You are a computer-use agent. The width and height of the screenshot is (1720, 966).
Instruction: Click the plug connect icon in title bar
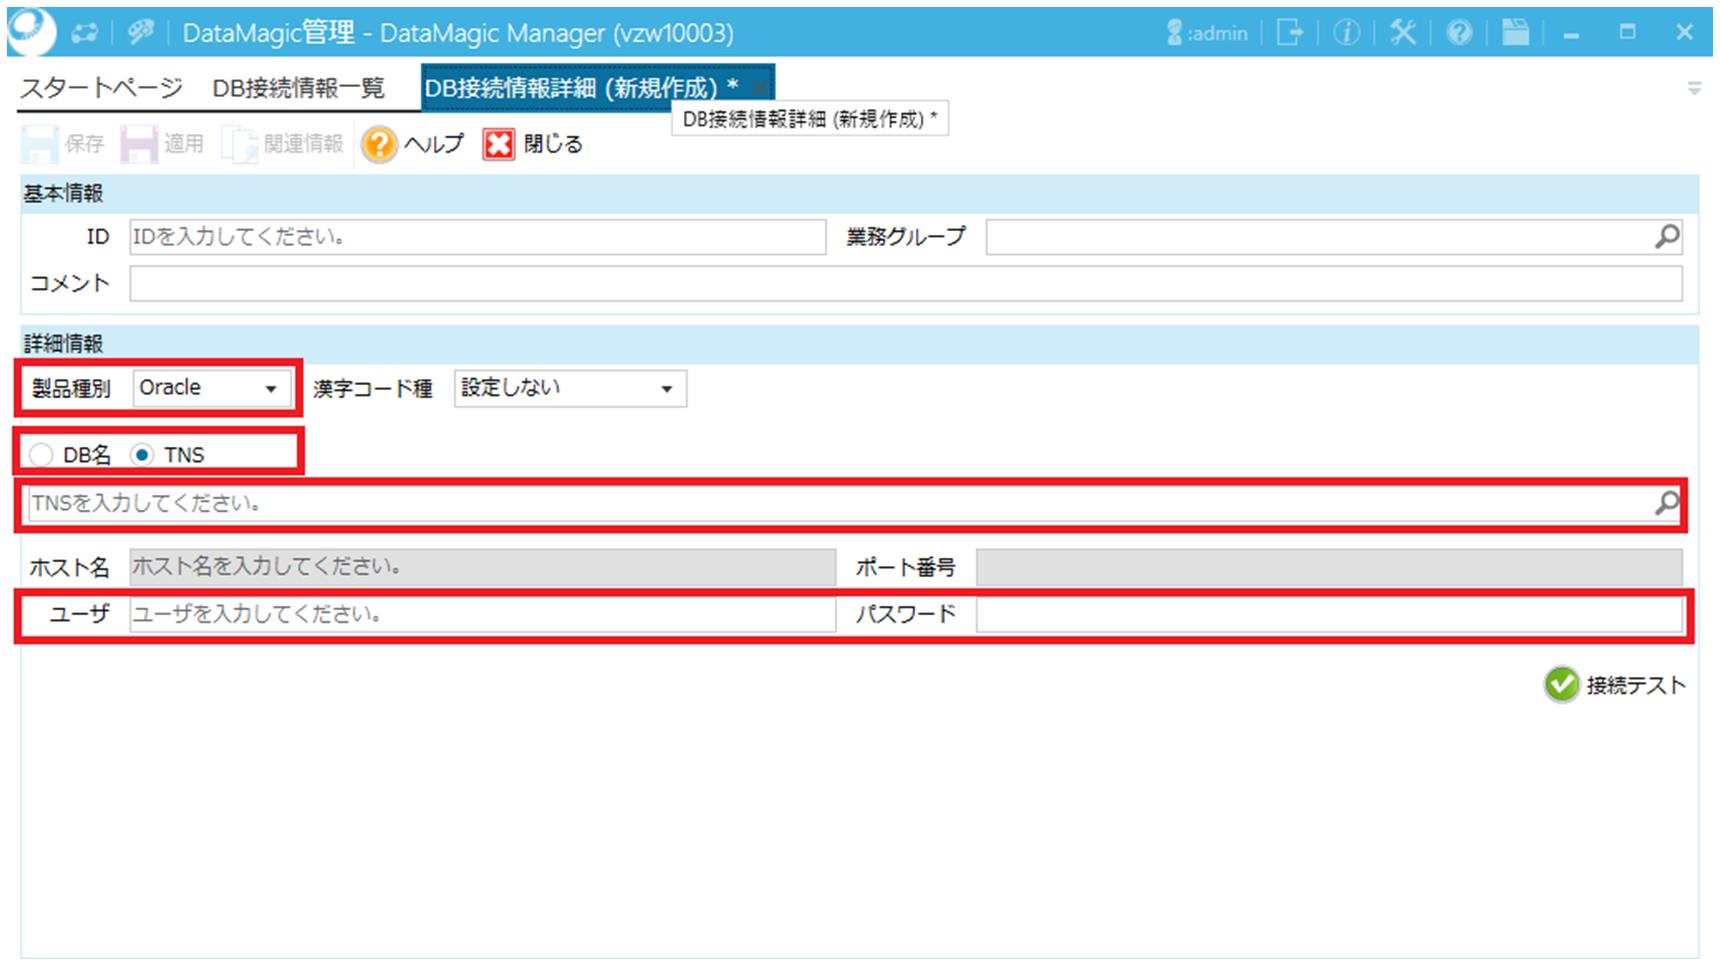pyautogui.click(x=141, y=32)
